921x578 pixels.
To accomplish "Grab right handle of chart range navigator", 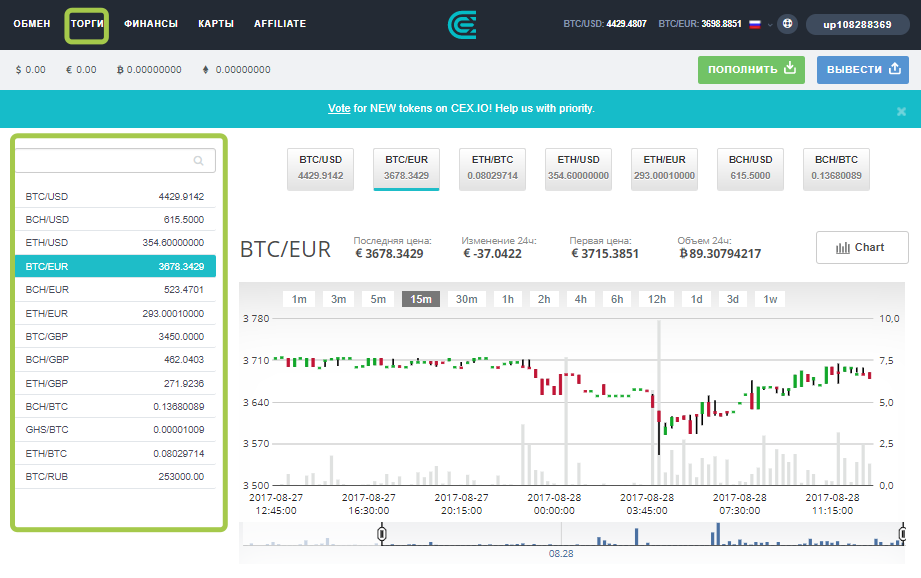I will pyautogui.click(x=903, y=534).
